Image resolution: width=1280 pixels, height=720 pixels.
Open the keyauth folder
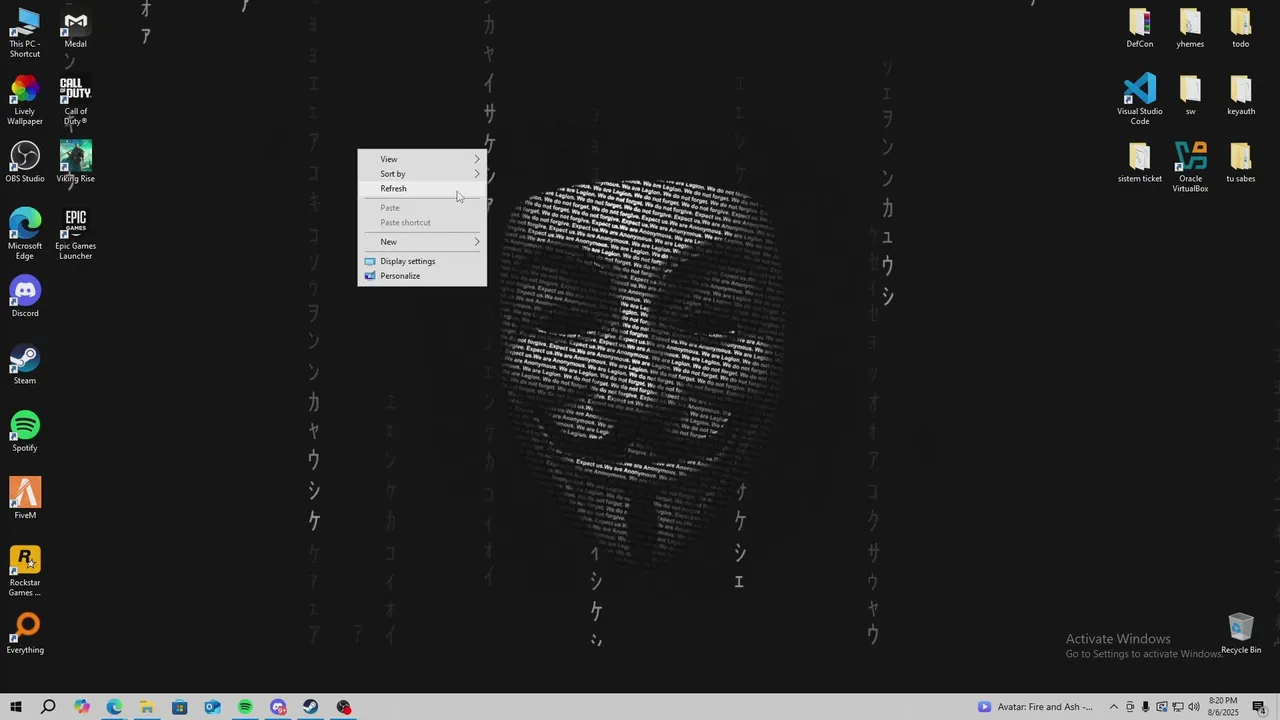click(x=1241, y=95)
